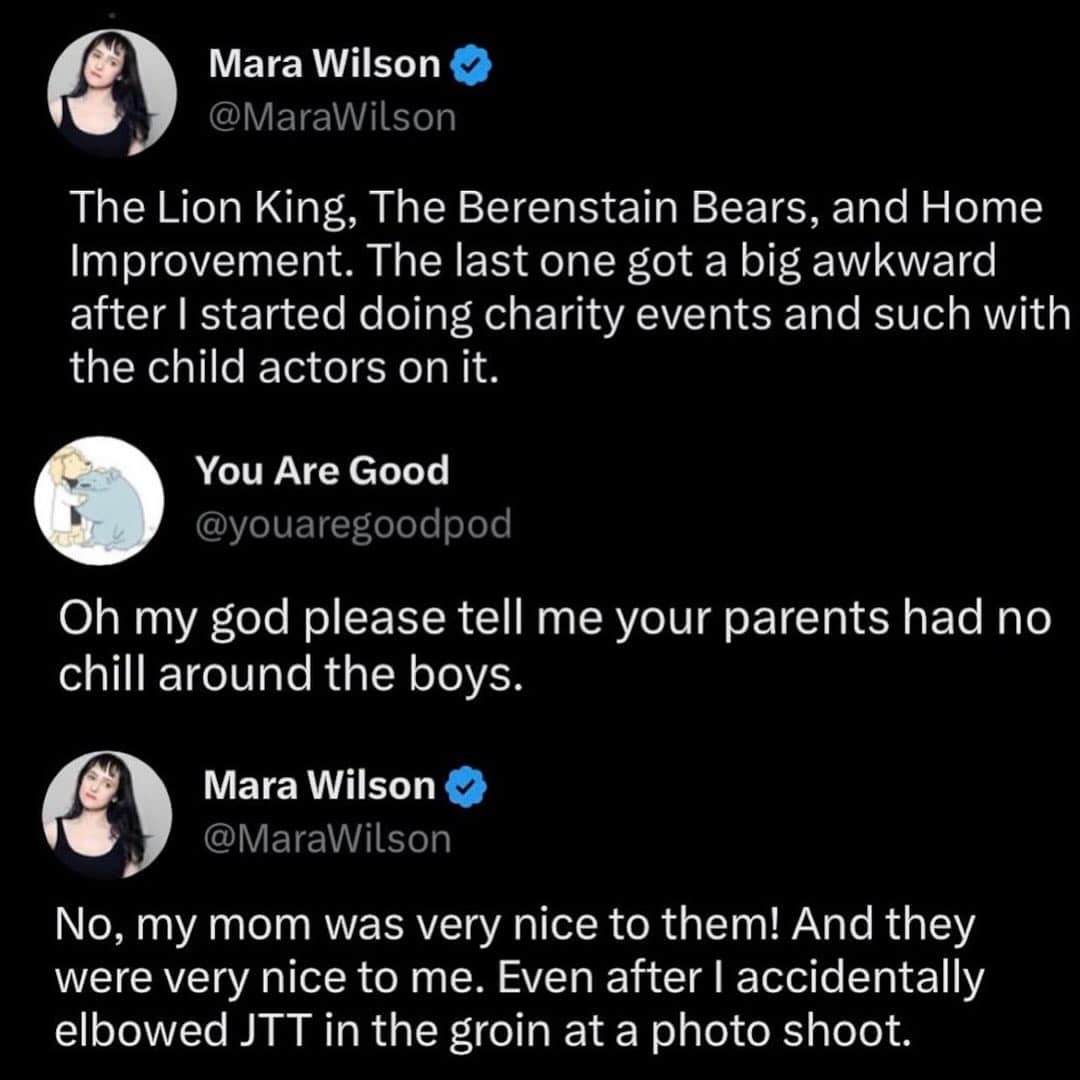Click the verified badge on the last reply
Screen dimensions: 1080x1080
pos(460,788)
